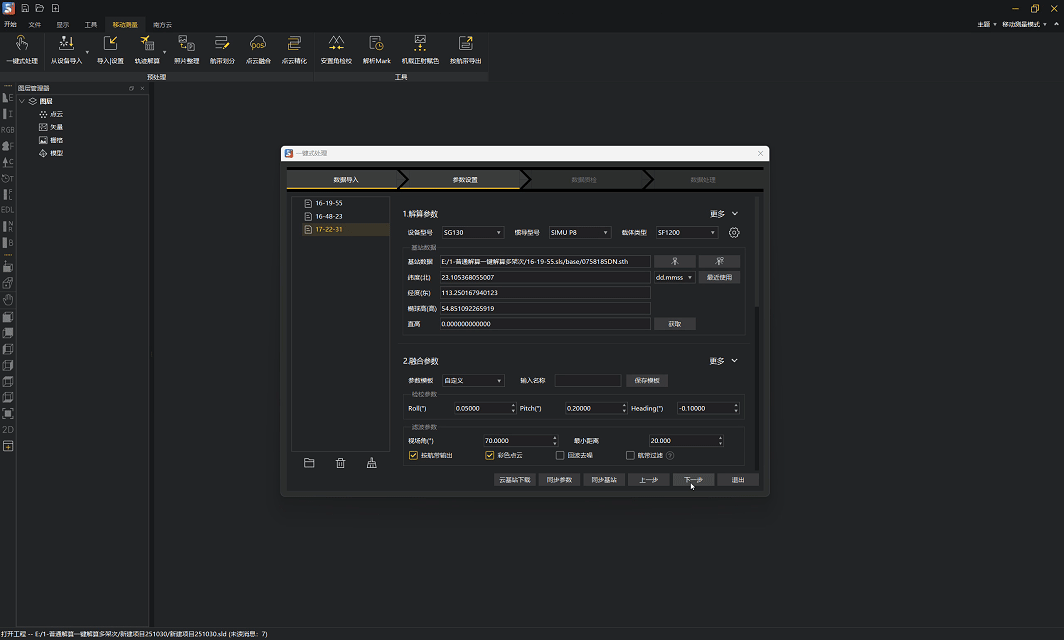
Task: Click the 下一步 button
Action: pyautogui.click(x=692, y=480)
